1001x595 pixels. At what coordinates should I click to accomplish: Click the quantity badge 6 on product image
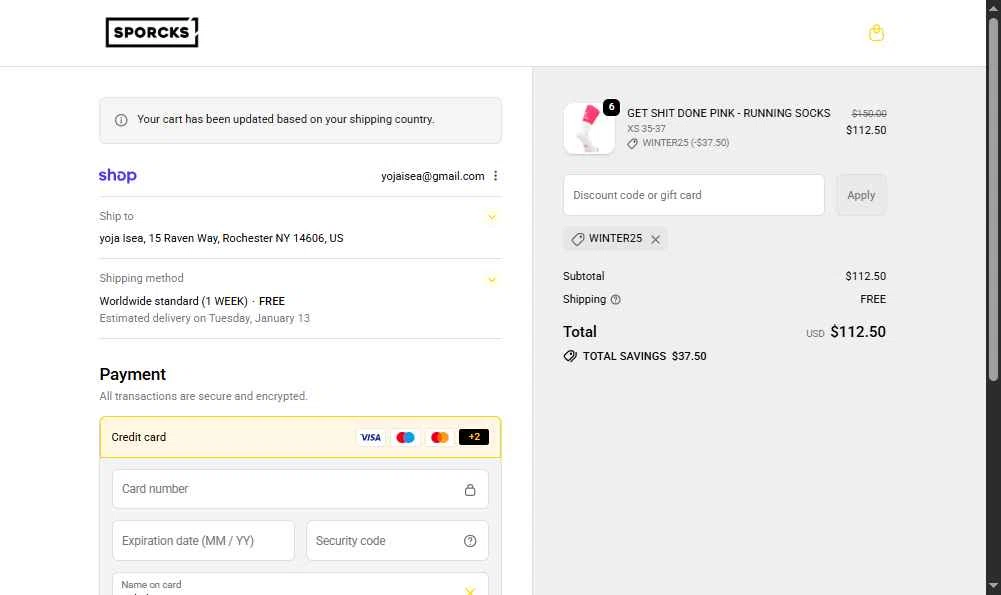(x=611, y=107)
